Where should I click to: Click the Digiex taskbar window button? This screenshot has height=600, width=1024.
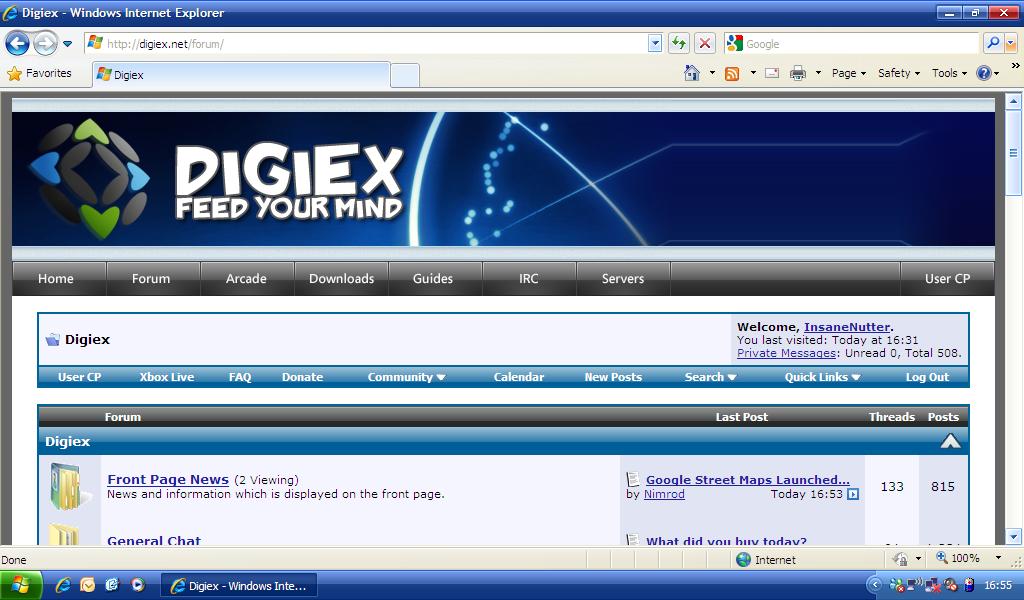click(x=239, y=586)
